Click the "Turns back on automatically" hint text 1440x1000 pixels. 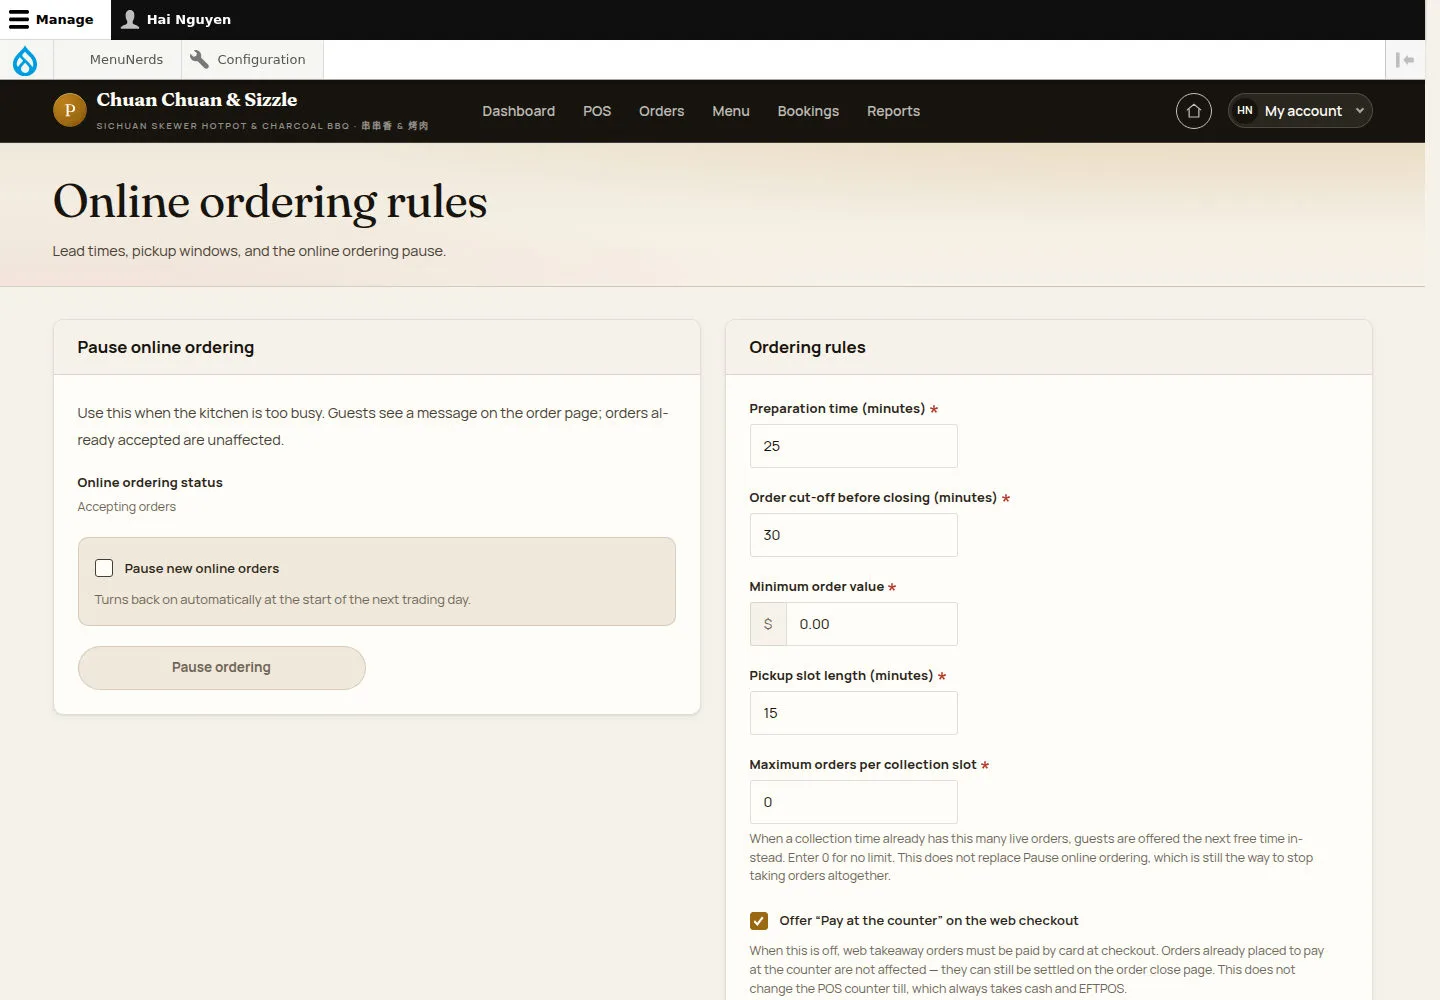pyautogui.click(x=283, y=600)
